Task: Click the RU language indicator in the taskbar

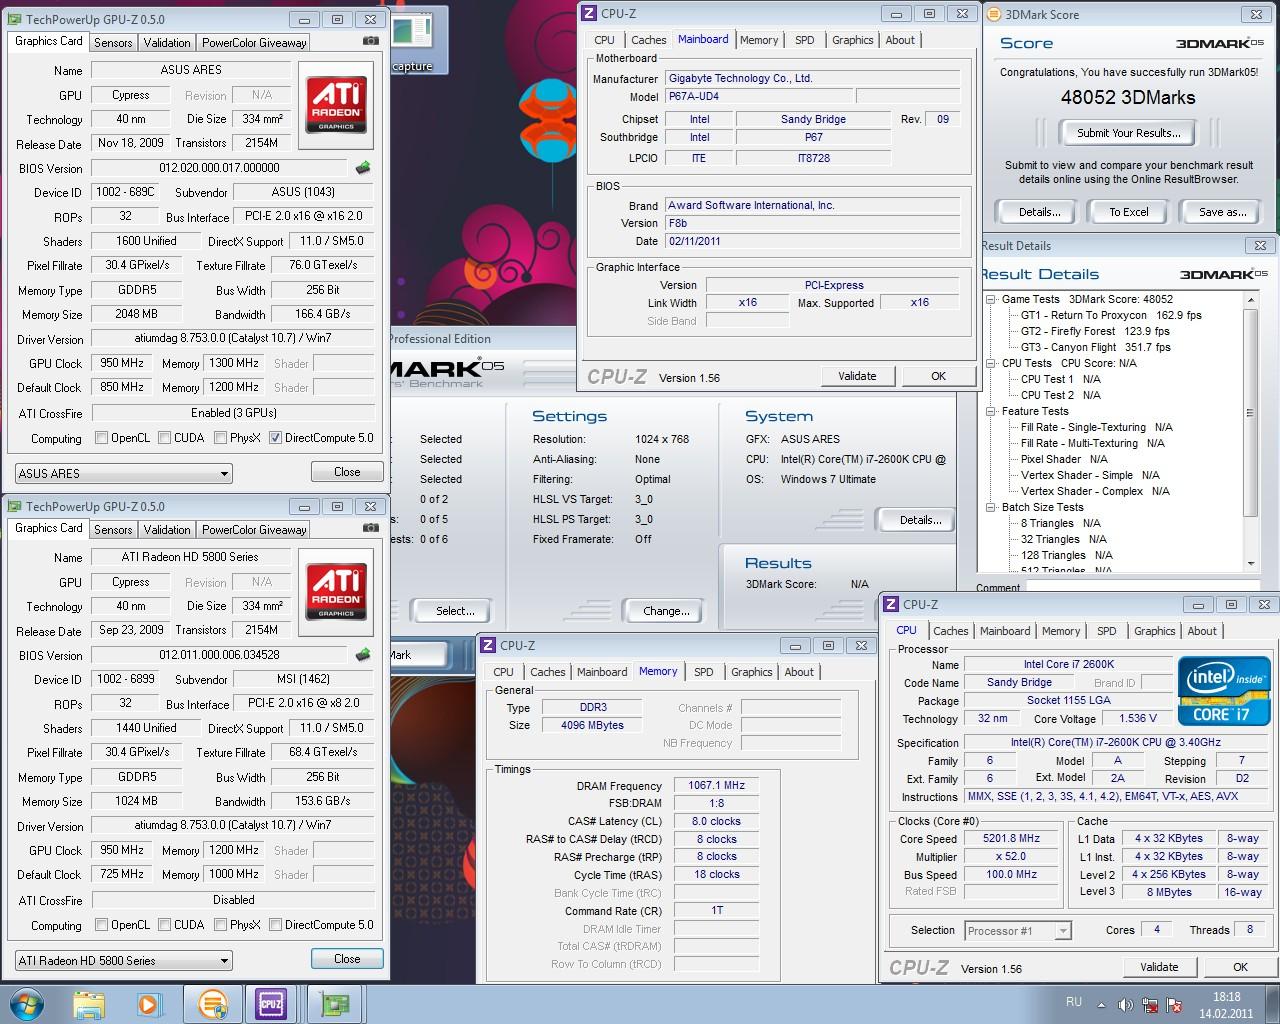Action: (1073, 1002)
